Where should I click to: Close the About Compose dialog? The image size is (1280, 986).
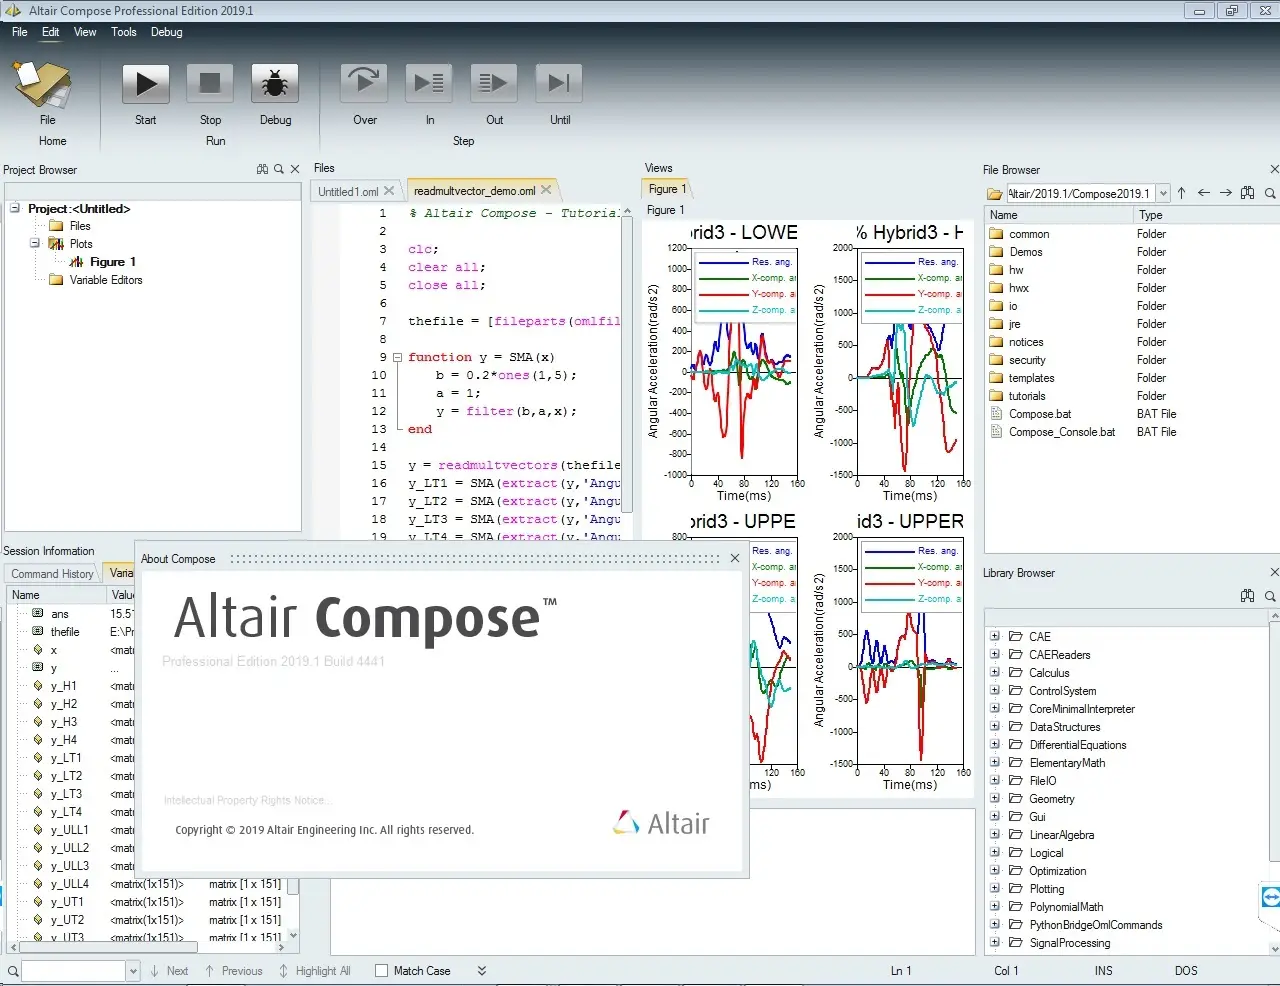735,558
